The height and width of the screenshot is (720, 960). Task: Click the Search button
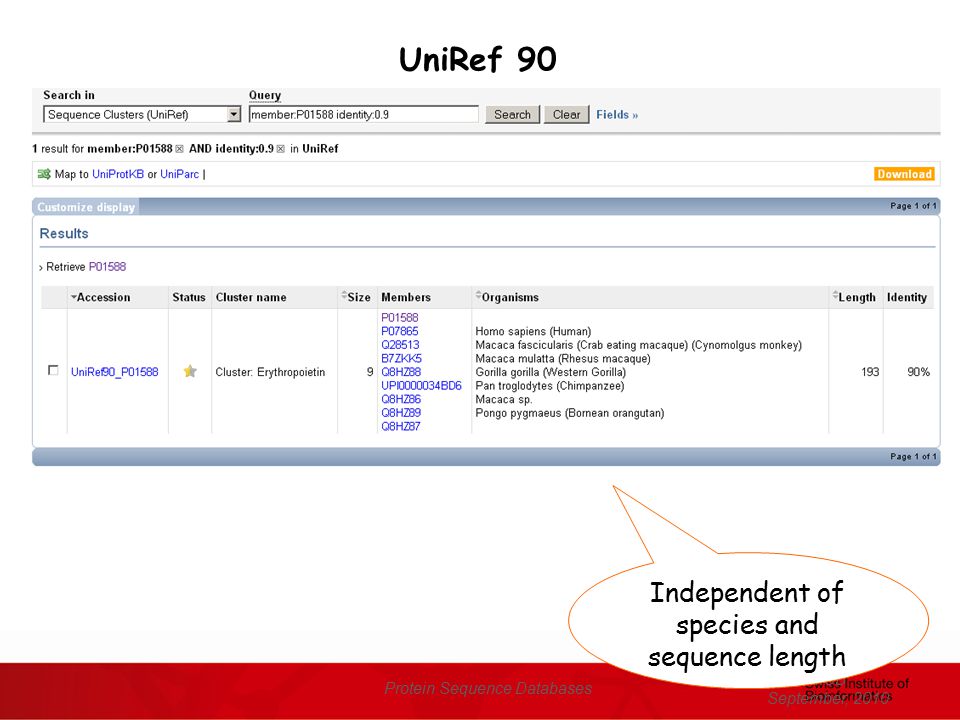512,114
